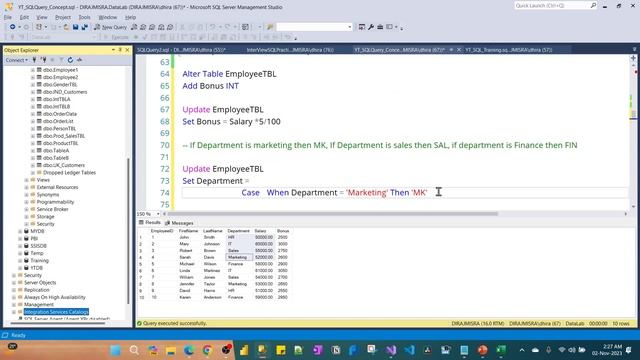Select Integration Services Catalogs node
The width and height of the screenshot is (640, 360).
(x=56, y=312)
